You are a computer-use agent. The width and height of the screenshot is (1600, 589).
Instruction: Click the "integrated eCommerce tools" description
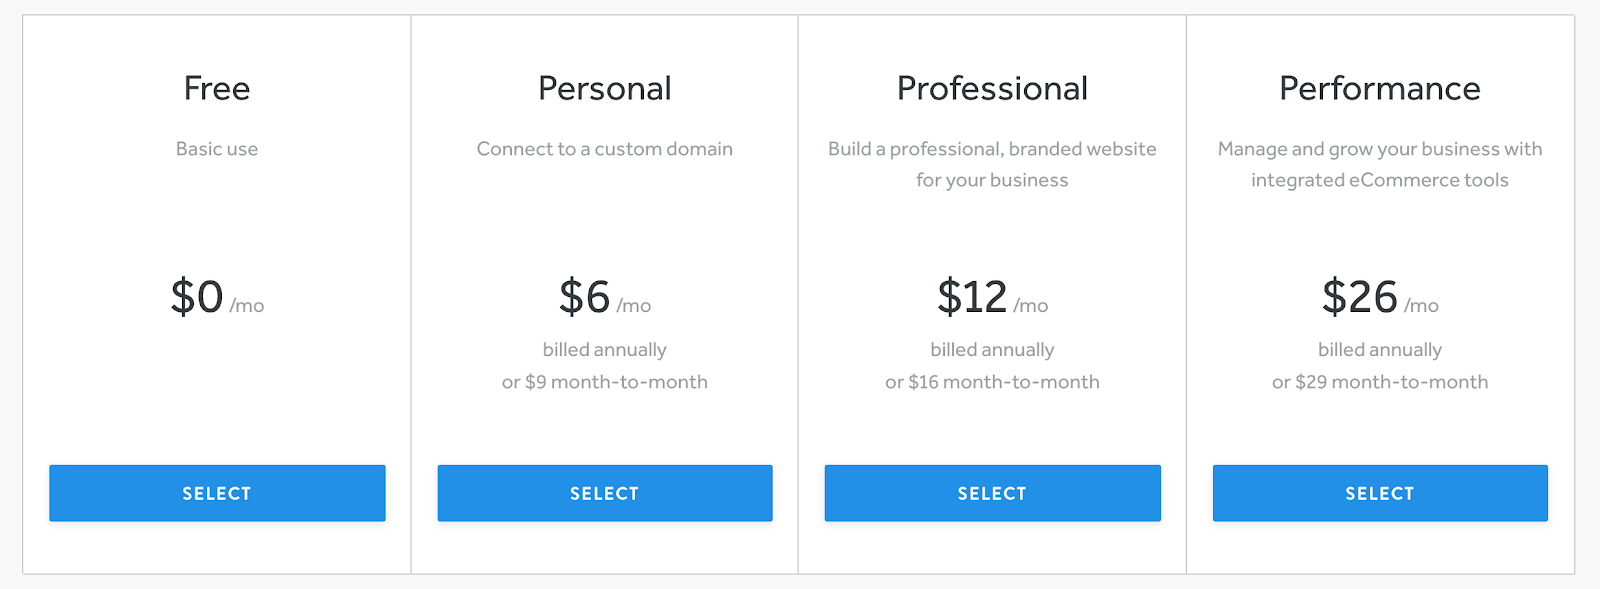point(1380,180)
